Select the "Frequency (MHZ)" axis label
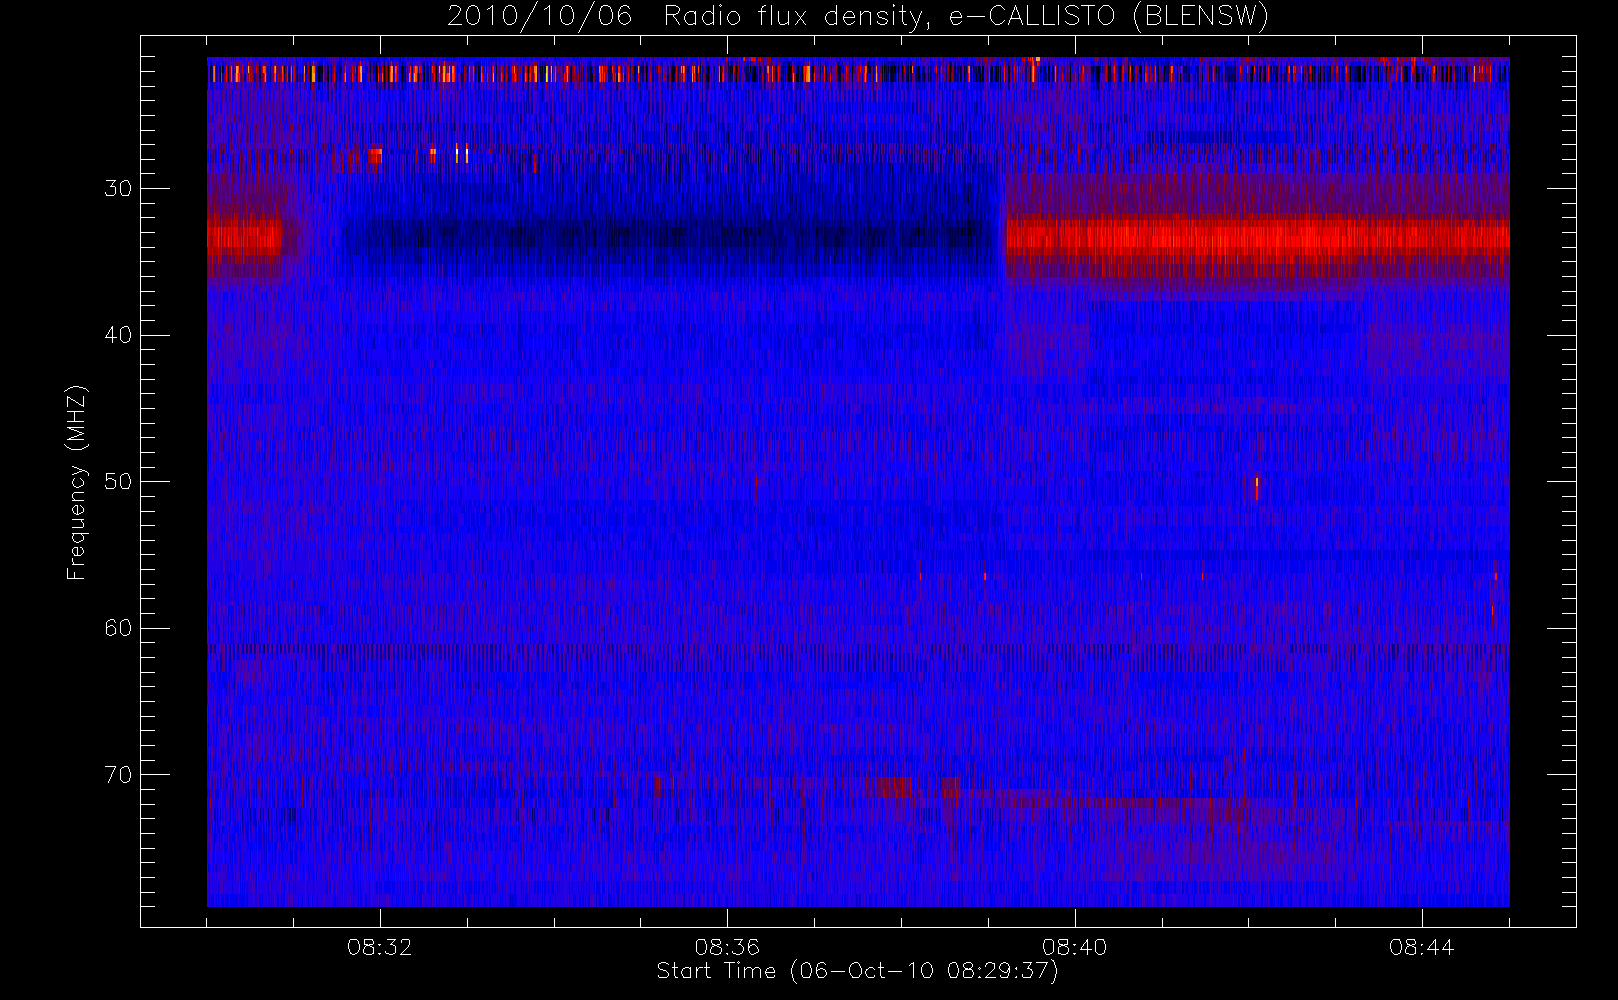The image size is (1618, 1000). pos(77,482)
